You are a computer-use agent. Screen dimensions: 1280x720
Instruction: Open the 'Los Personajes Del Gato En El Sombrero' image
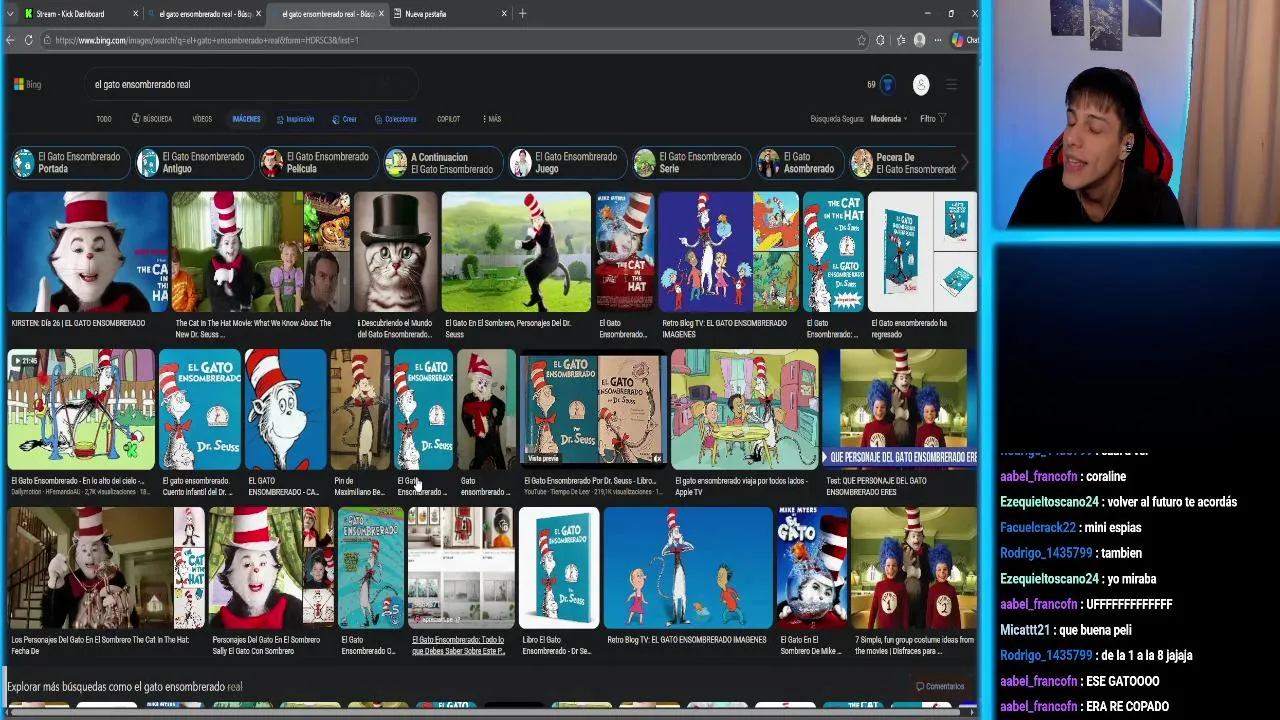(x=106, y=568)
